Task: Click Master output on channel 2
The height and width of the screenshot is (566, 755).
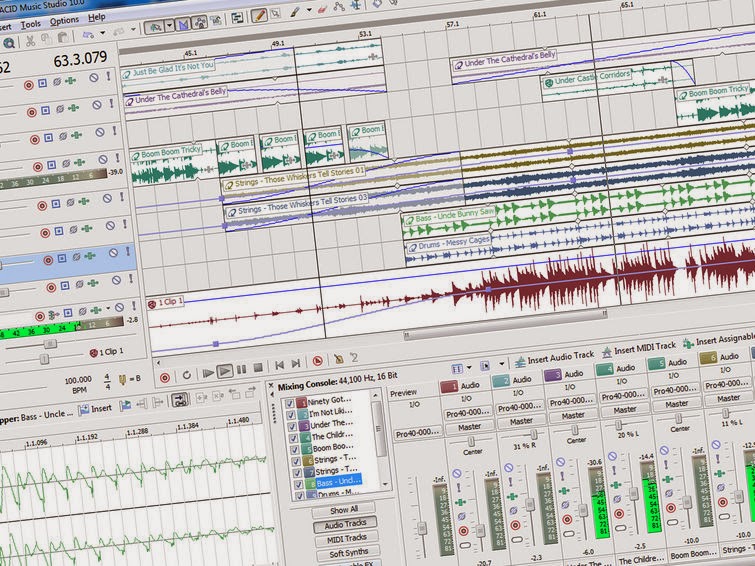Action: [x=521, y=421]
